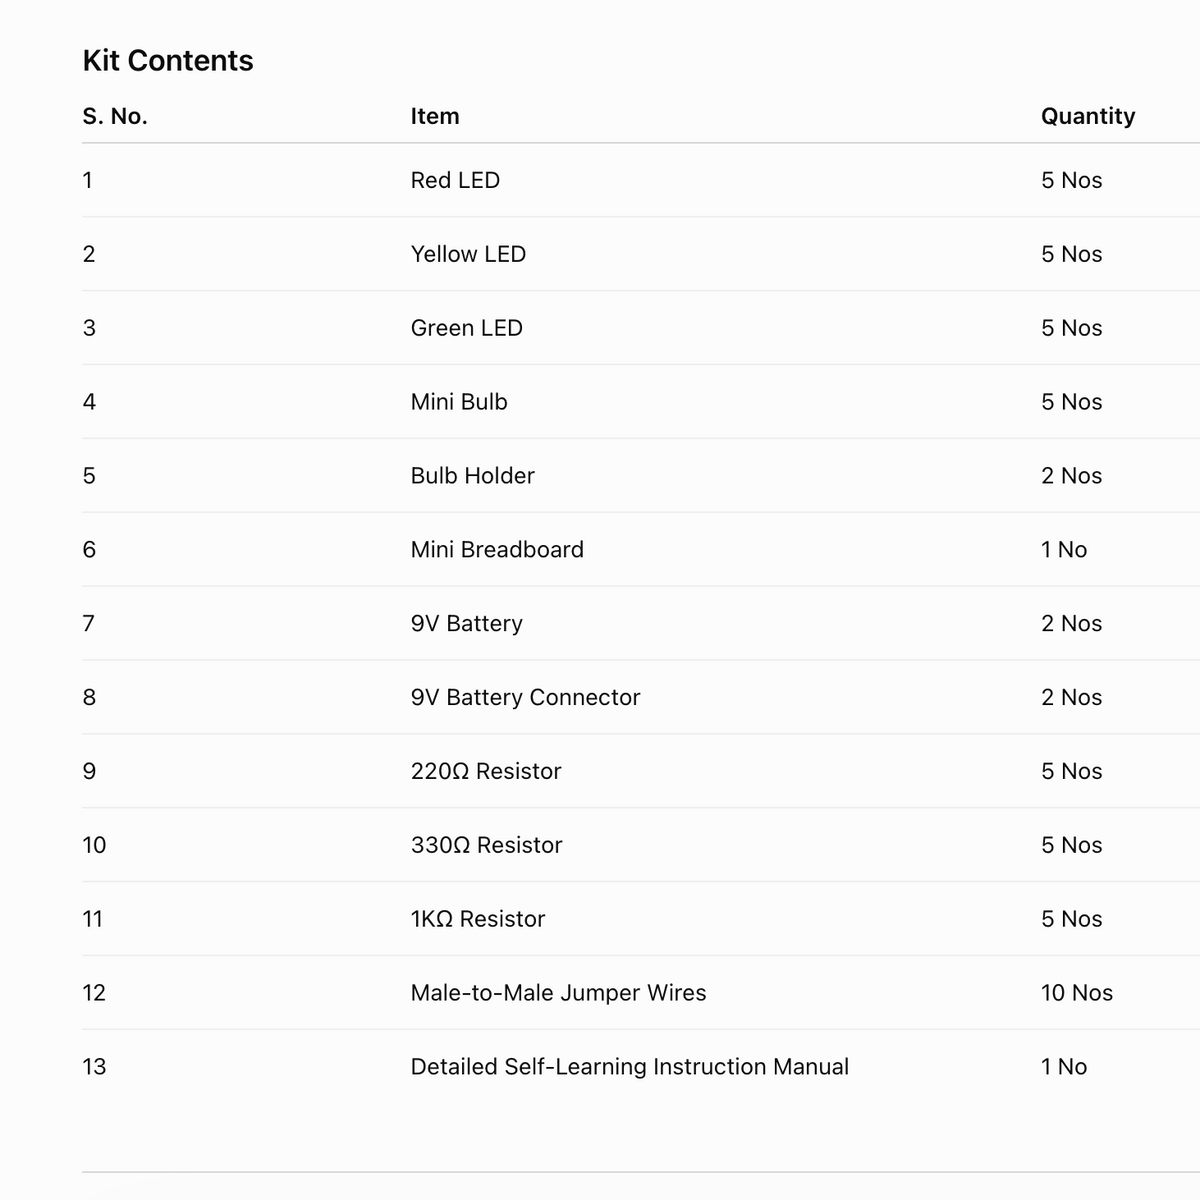Click the Yellow LED item cell

[468, 254]
